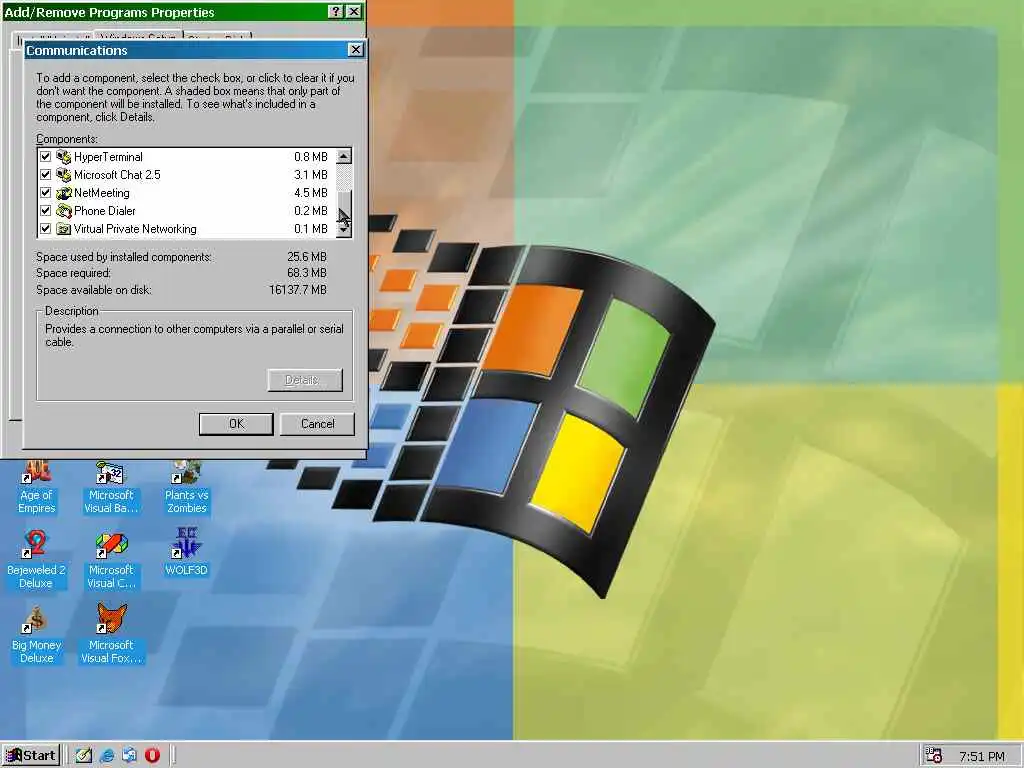Image resolution: width=1024 pixels, height=768 pixels.
Task: Select the Big Money Deluxe desktop shortcut
Action: point(37,635)
